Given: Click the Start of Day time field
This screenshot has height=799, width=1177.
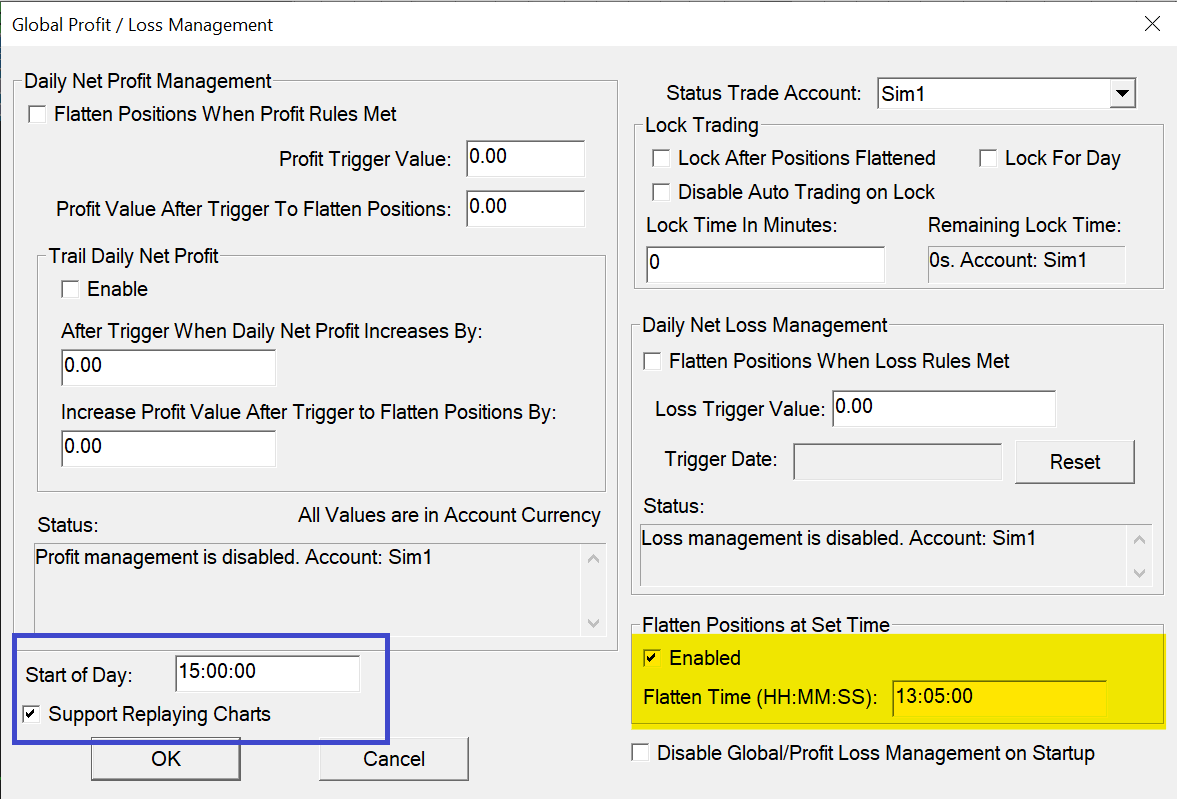Looking at the screenshot, I should pyautogui.click(x=266, y=673).
